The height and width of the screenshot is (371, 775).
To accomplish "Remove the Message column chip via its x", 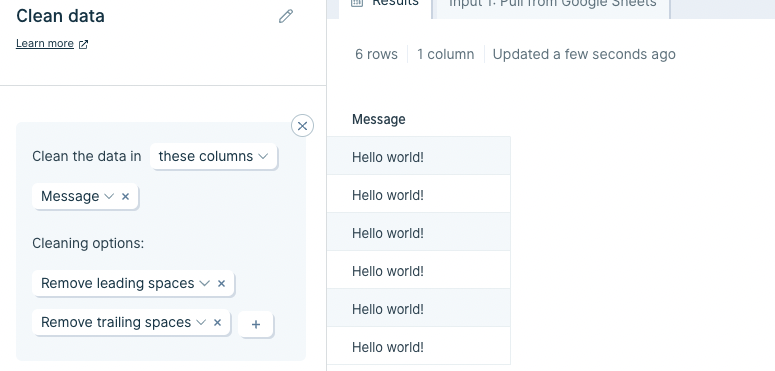I will [x=126, y=197].
